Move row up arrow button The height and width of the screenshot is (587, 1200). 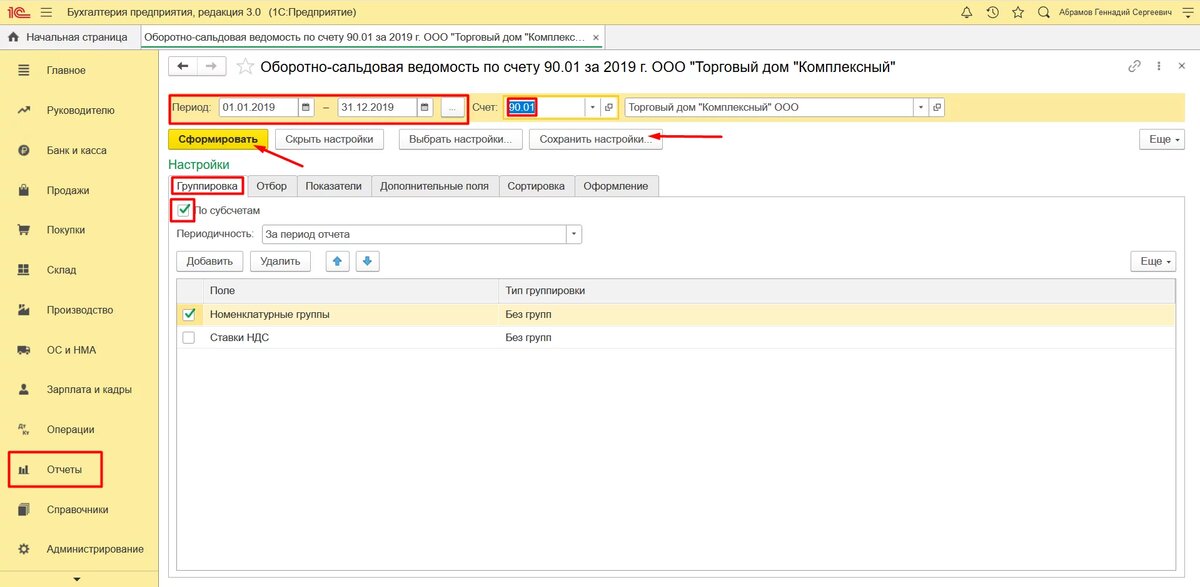338,261
